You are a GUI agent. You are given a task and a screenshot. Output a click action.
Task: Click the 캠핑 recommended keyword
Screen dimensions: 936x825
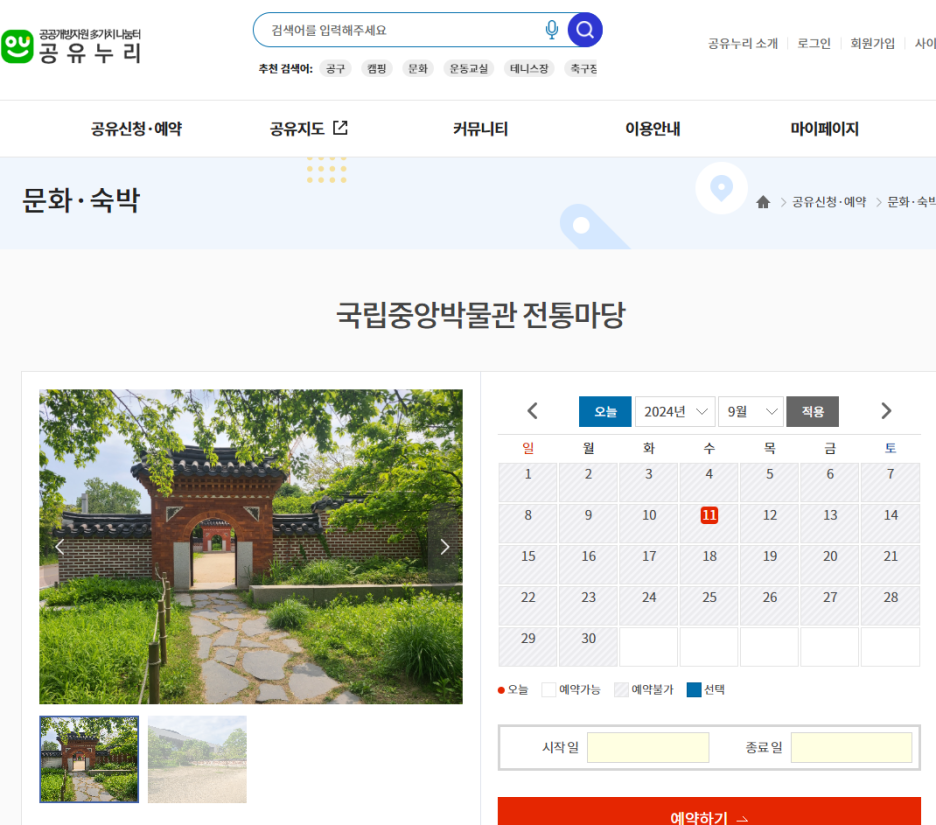coord(377,69)
